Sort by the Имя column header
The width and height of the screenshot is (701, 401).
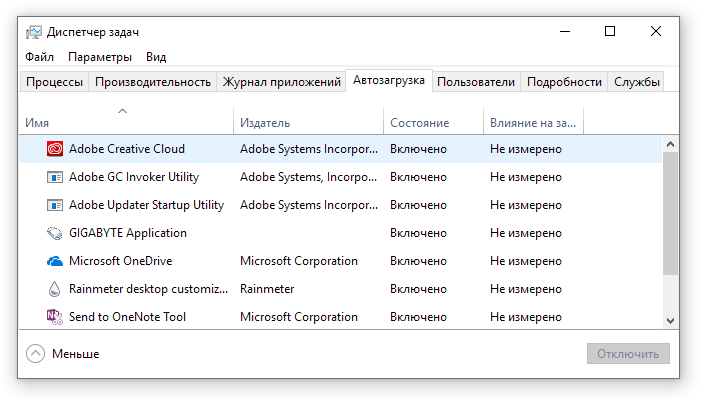coord(127,121)
